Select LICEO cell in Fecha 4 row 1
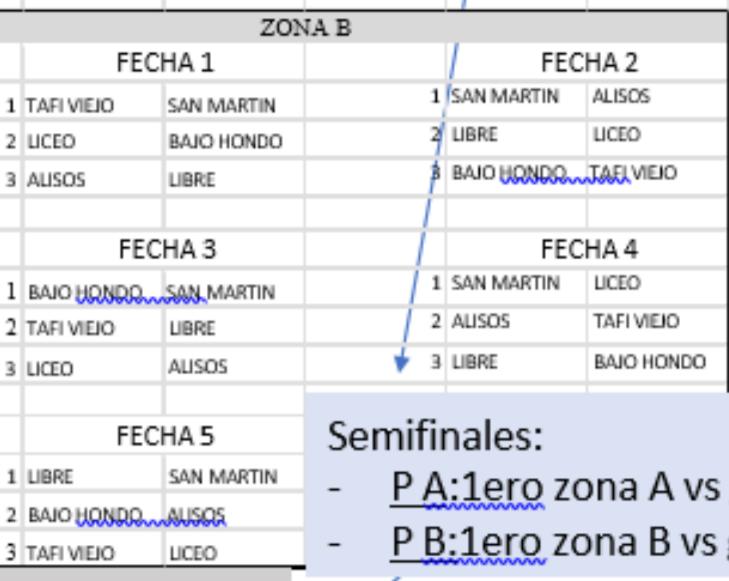729x581 pixels. (x=617, y=283)
